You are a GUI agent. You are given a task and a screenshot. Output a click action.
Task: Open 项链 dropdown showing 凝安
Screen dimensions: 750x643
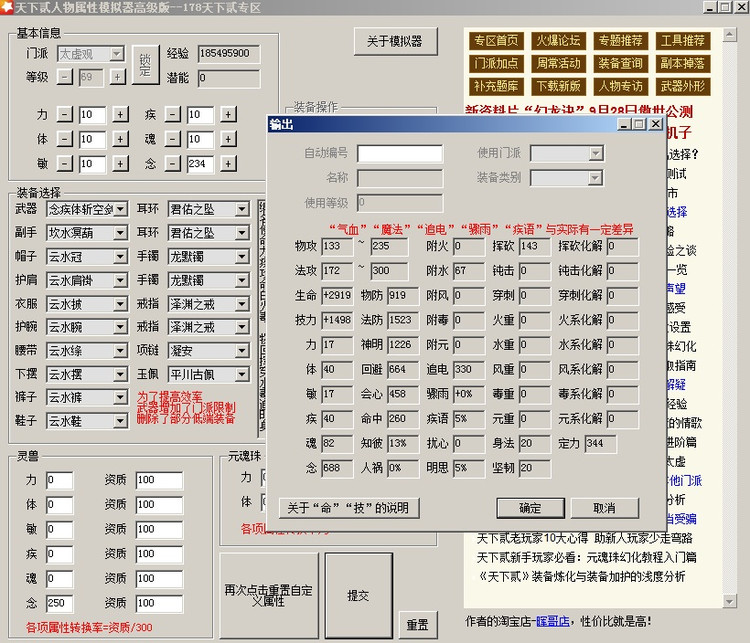tap(242, 351)
